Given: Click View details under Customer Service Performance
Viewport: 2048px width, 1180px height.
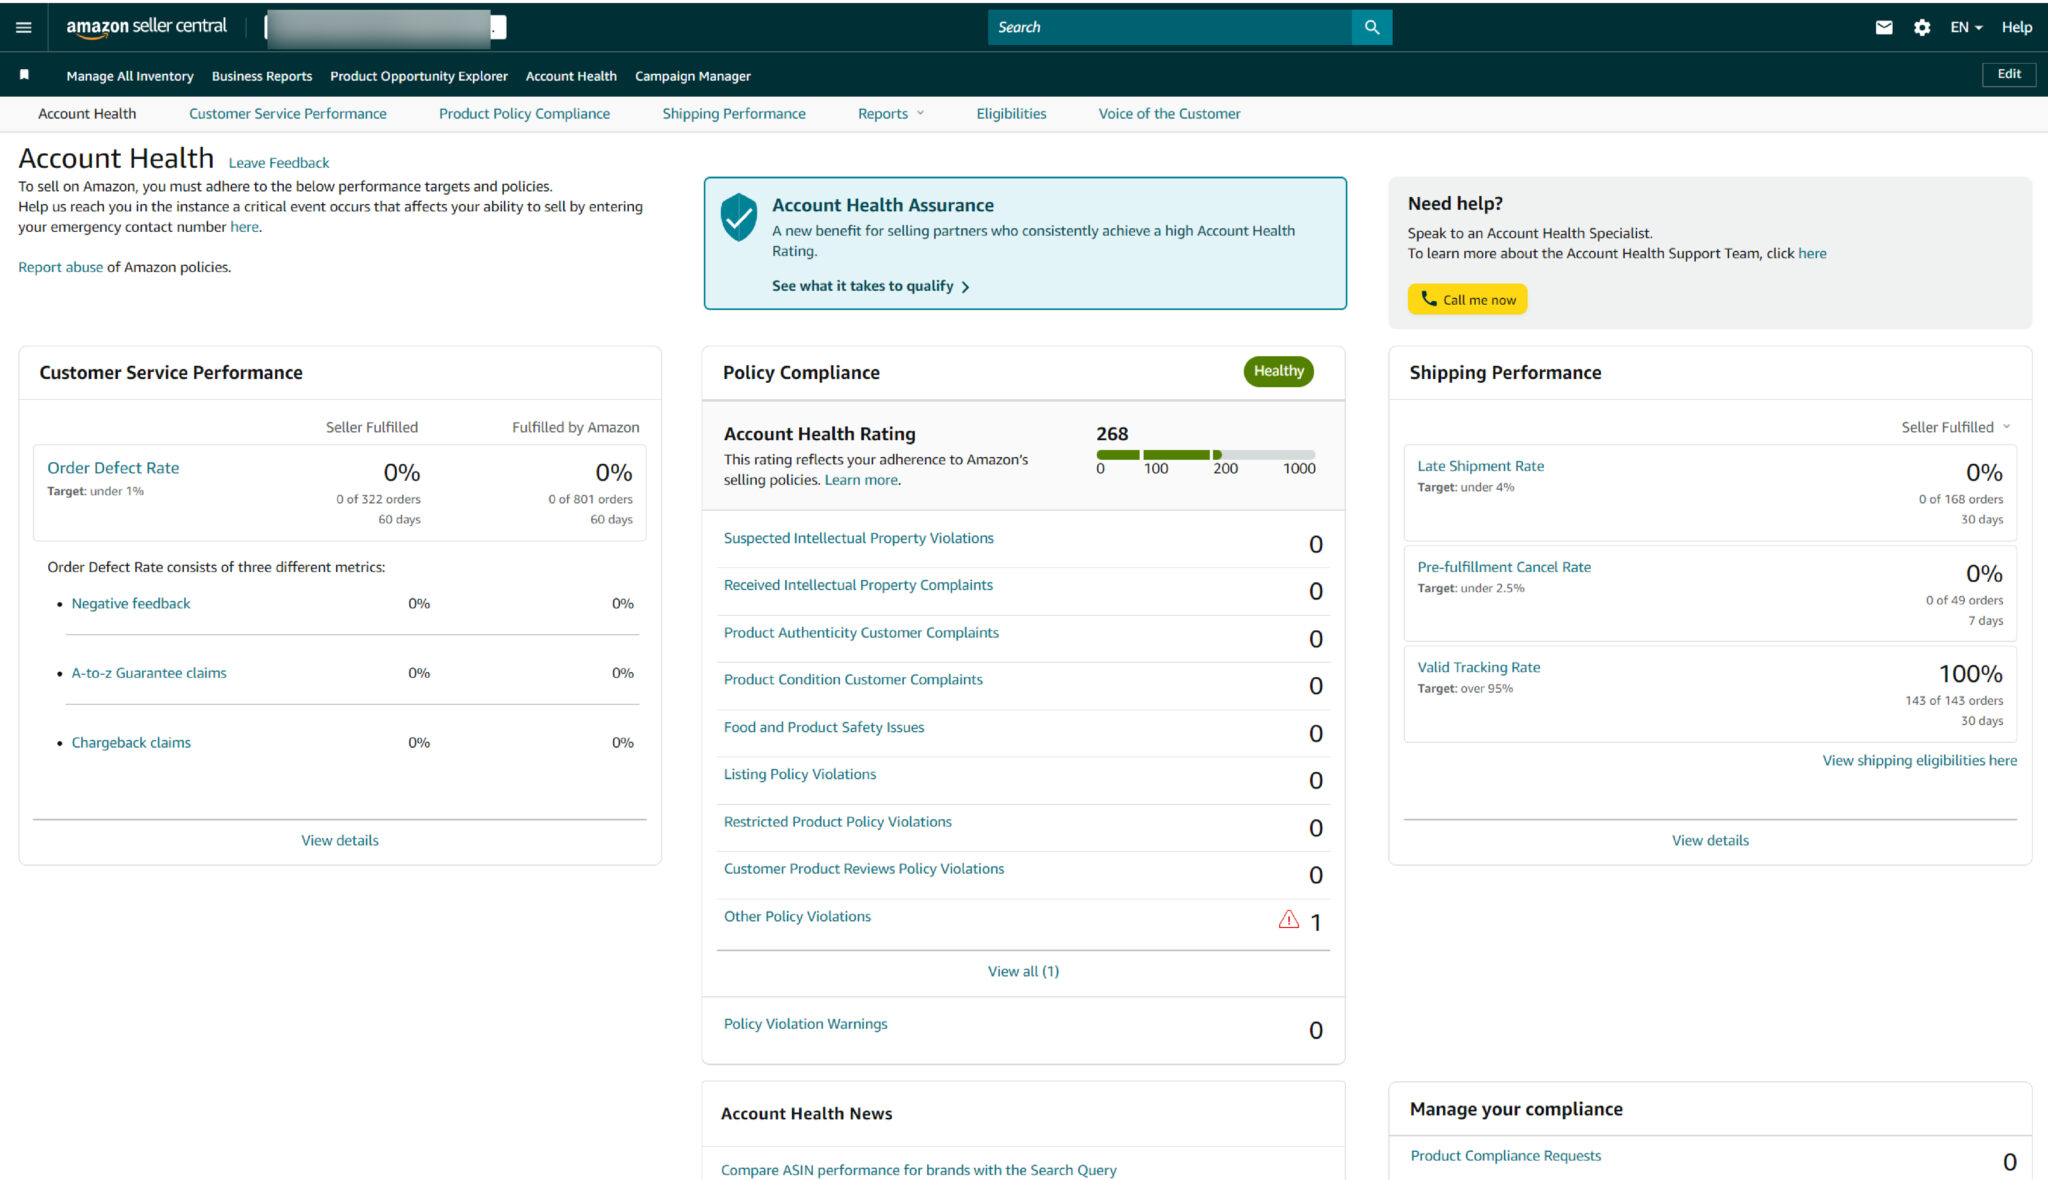Looking at the screenshot, I should pyautogui.click(x=340, y=841).
